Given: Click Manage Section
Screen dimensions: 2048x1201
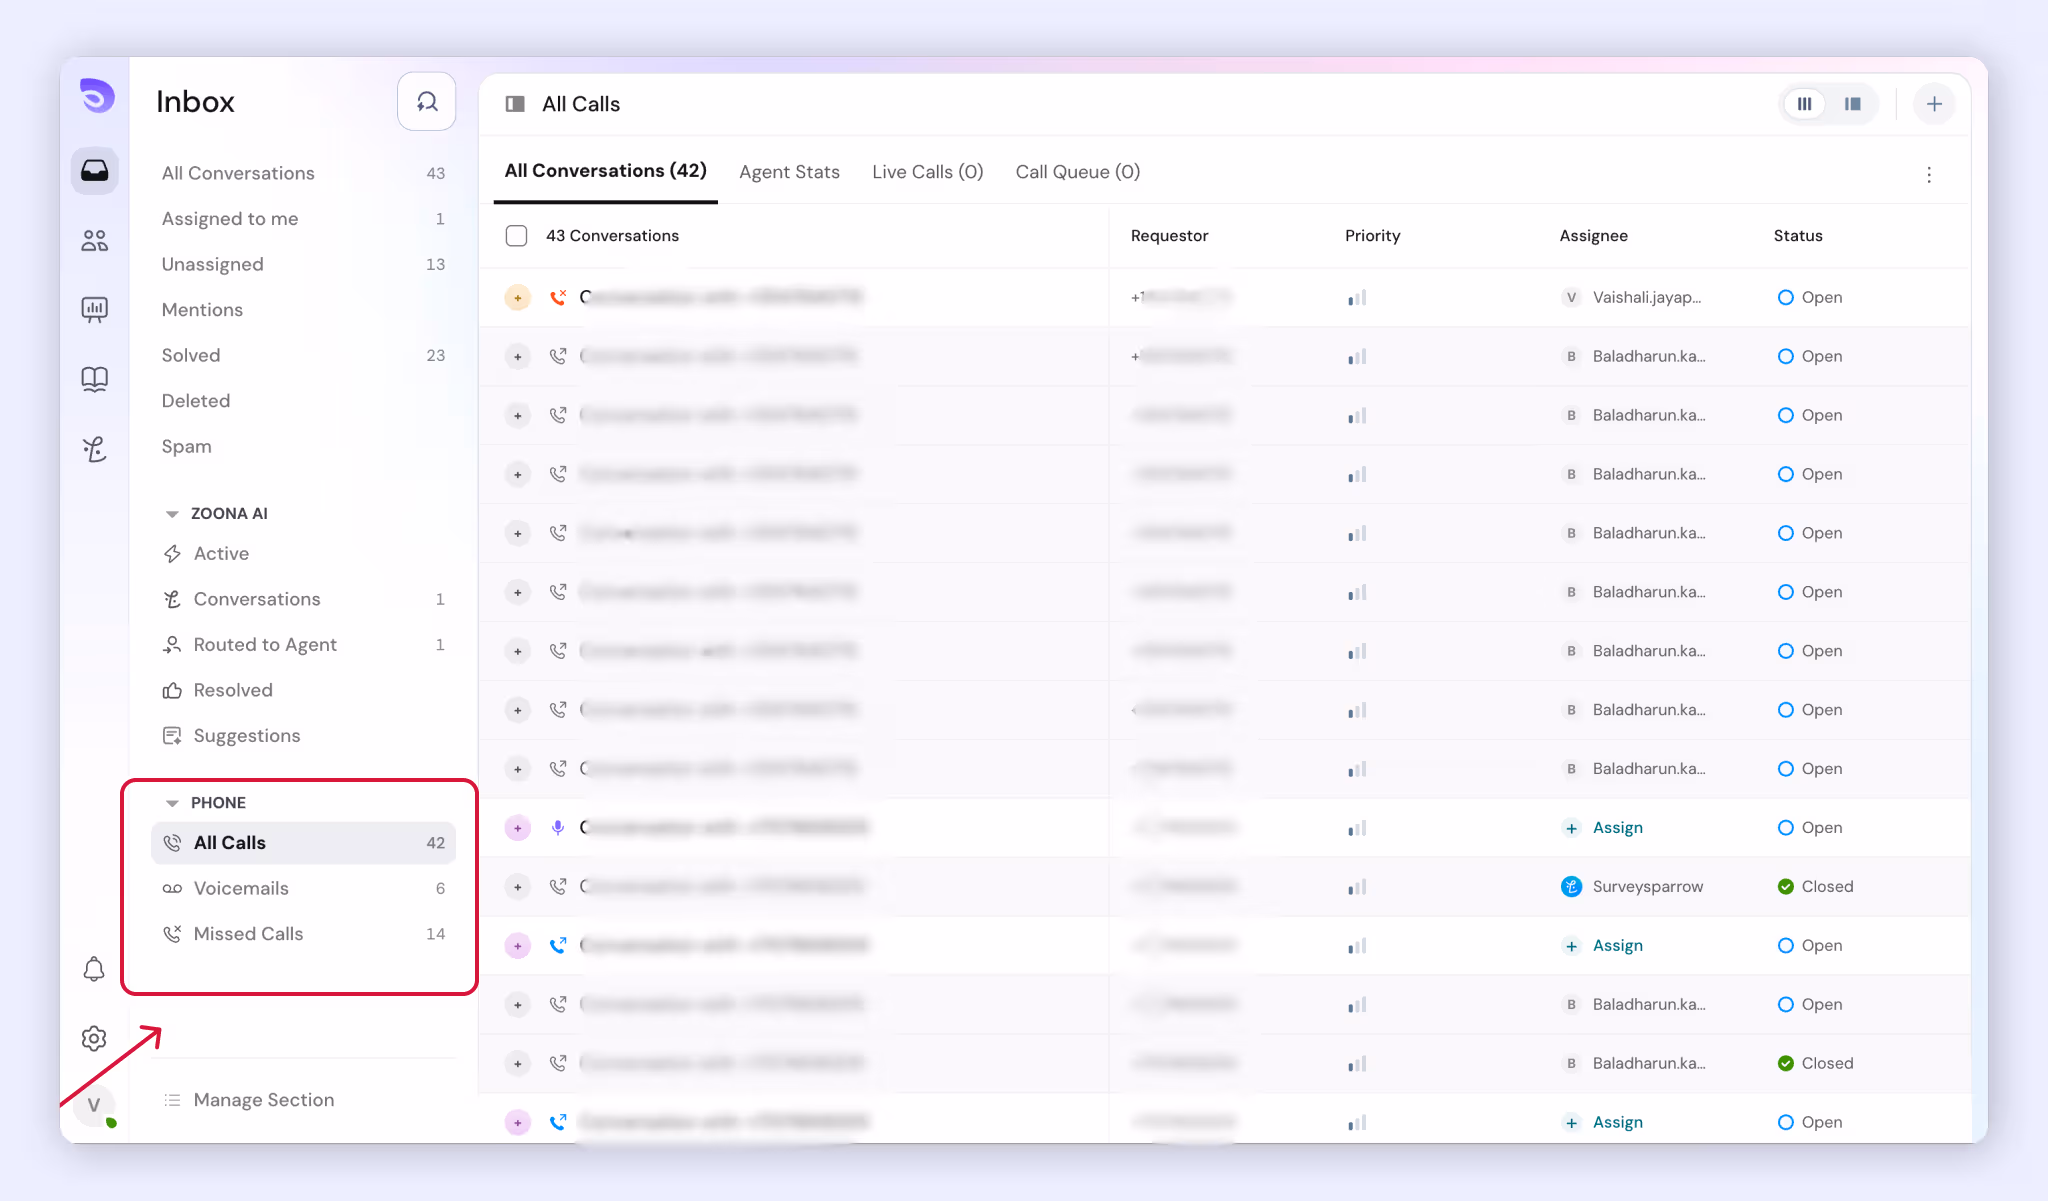Looking at the screenshot, I should 264,1100.
